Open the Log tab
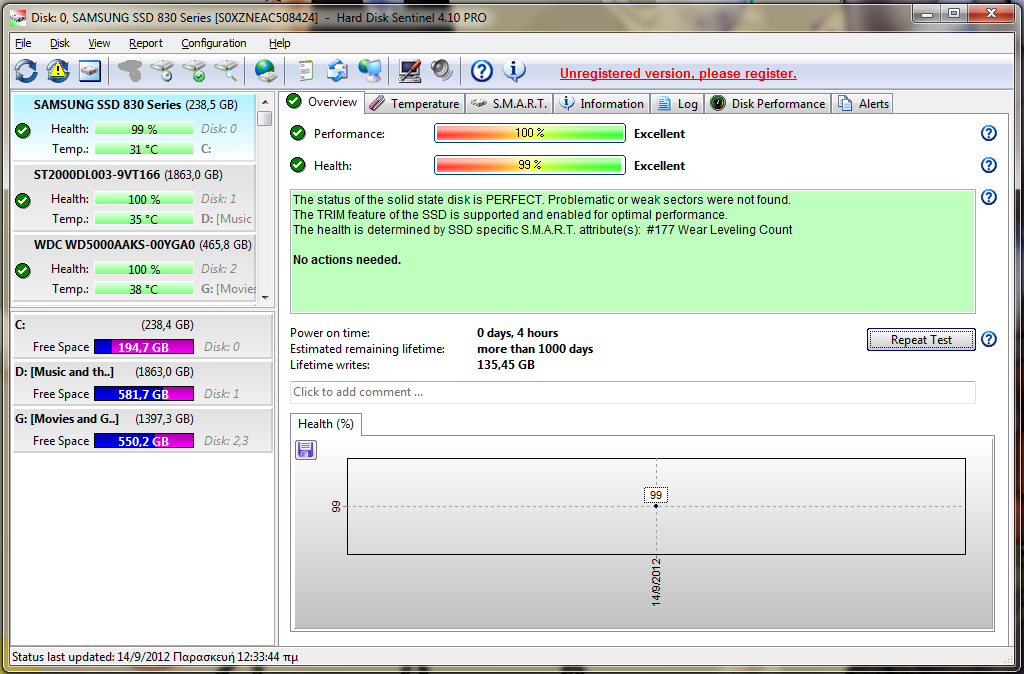The height and width of the screenshot is (674, 1024). [677, 104]
